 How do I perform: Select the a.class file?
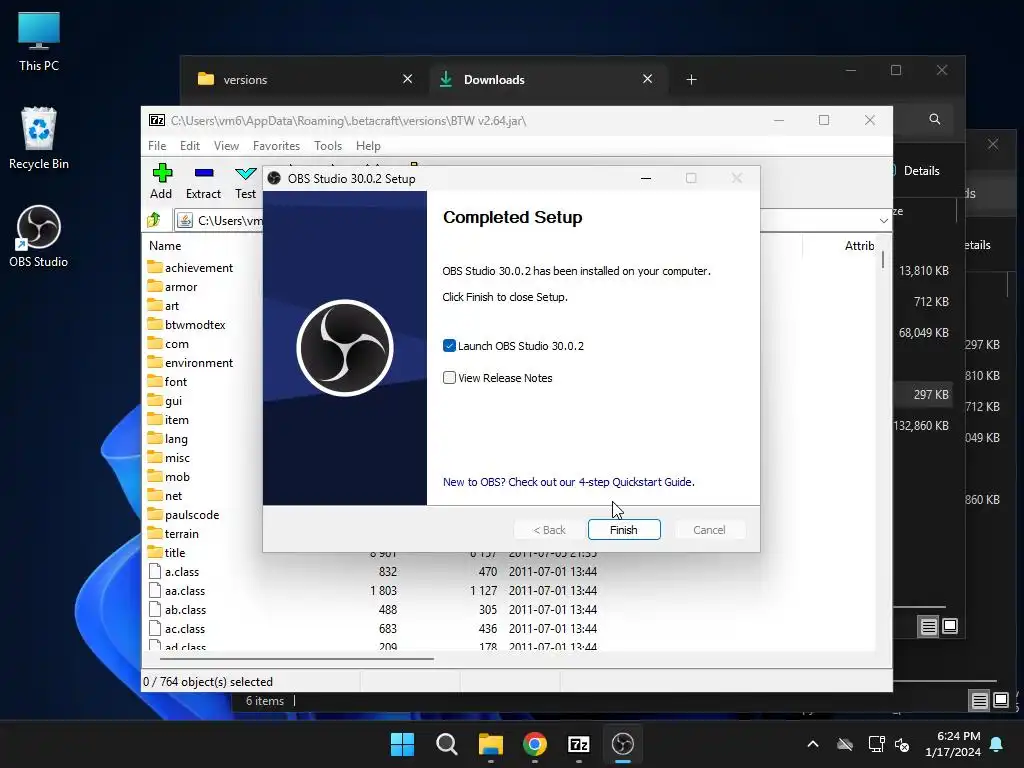pyautogui.click(x=174, y=571)
